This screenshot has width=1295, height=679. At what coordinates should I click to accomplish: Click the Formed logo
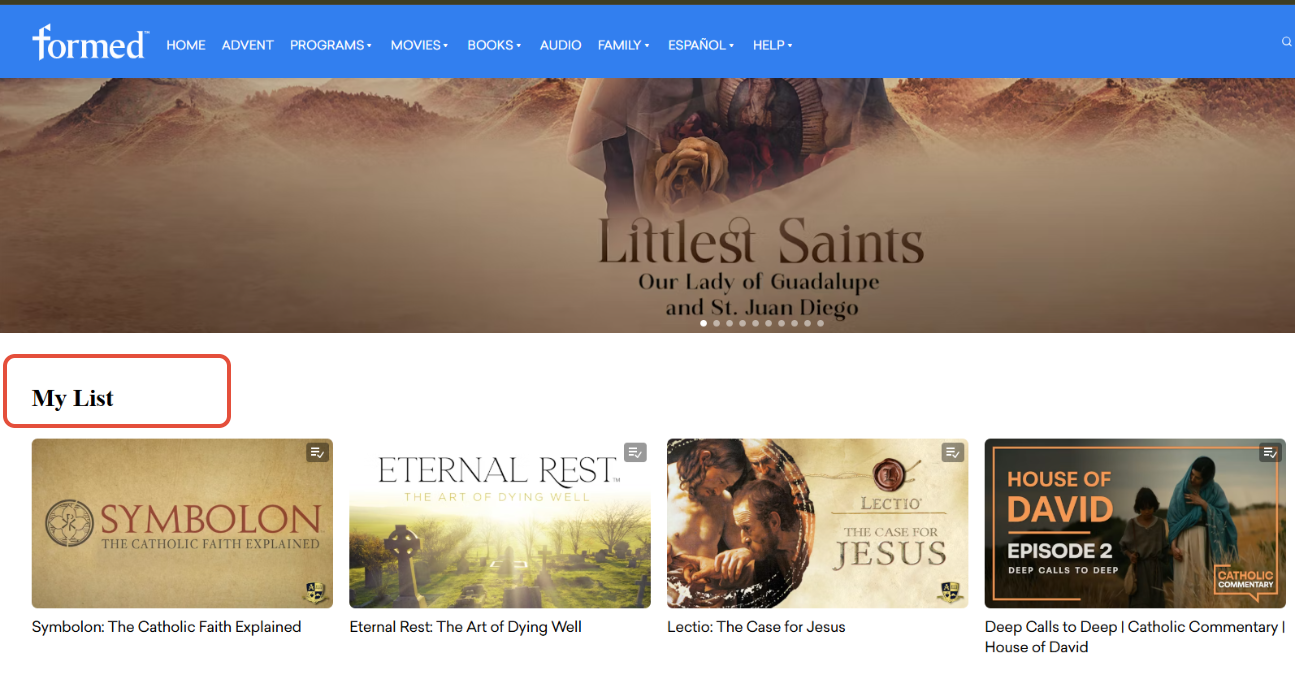pyautogui.click(x=90, y=42)
